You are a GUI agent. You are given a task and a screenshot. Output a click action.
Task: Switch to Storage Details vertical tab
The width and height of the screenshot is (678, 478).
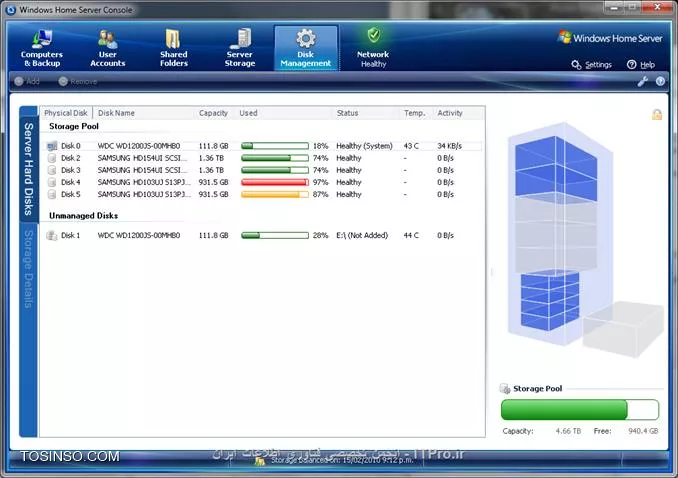(x=29, y=269)
